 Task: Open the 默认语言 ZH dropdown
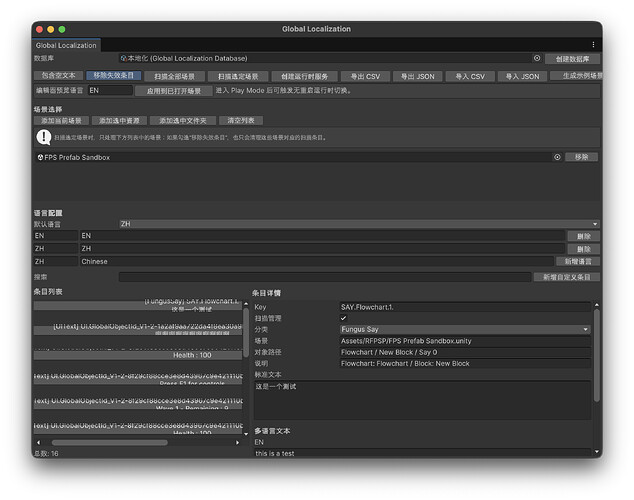click(358, 224)
